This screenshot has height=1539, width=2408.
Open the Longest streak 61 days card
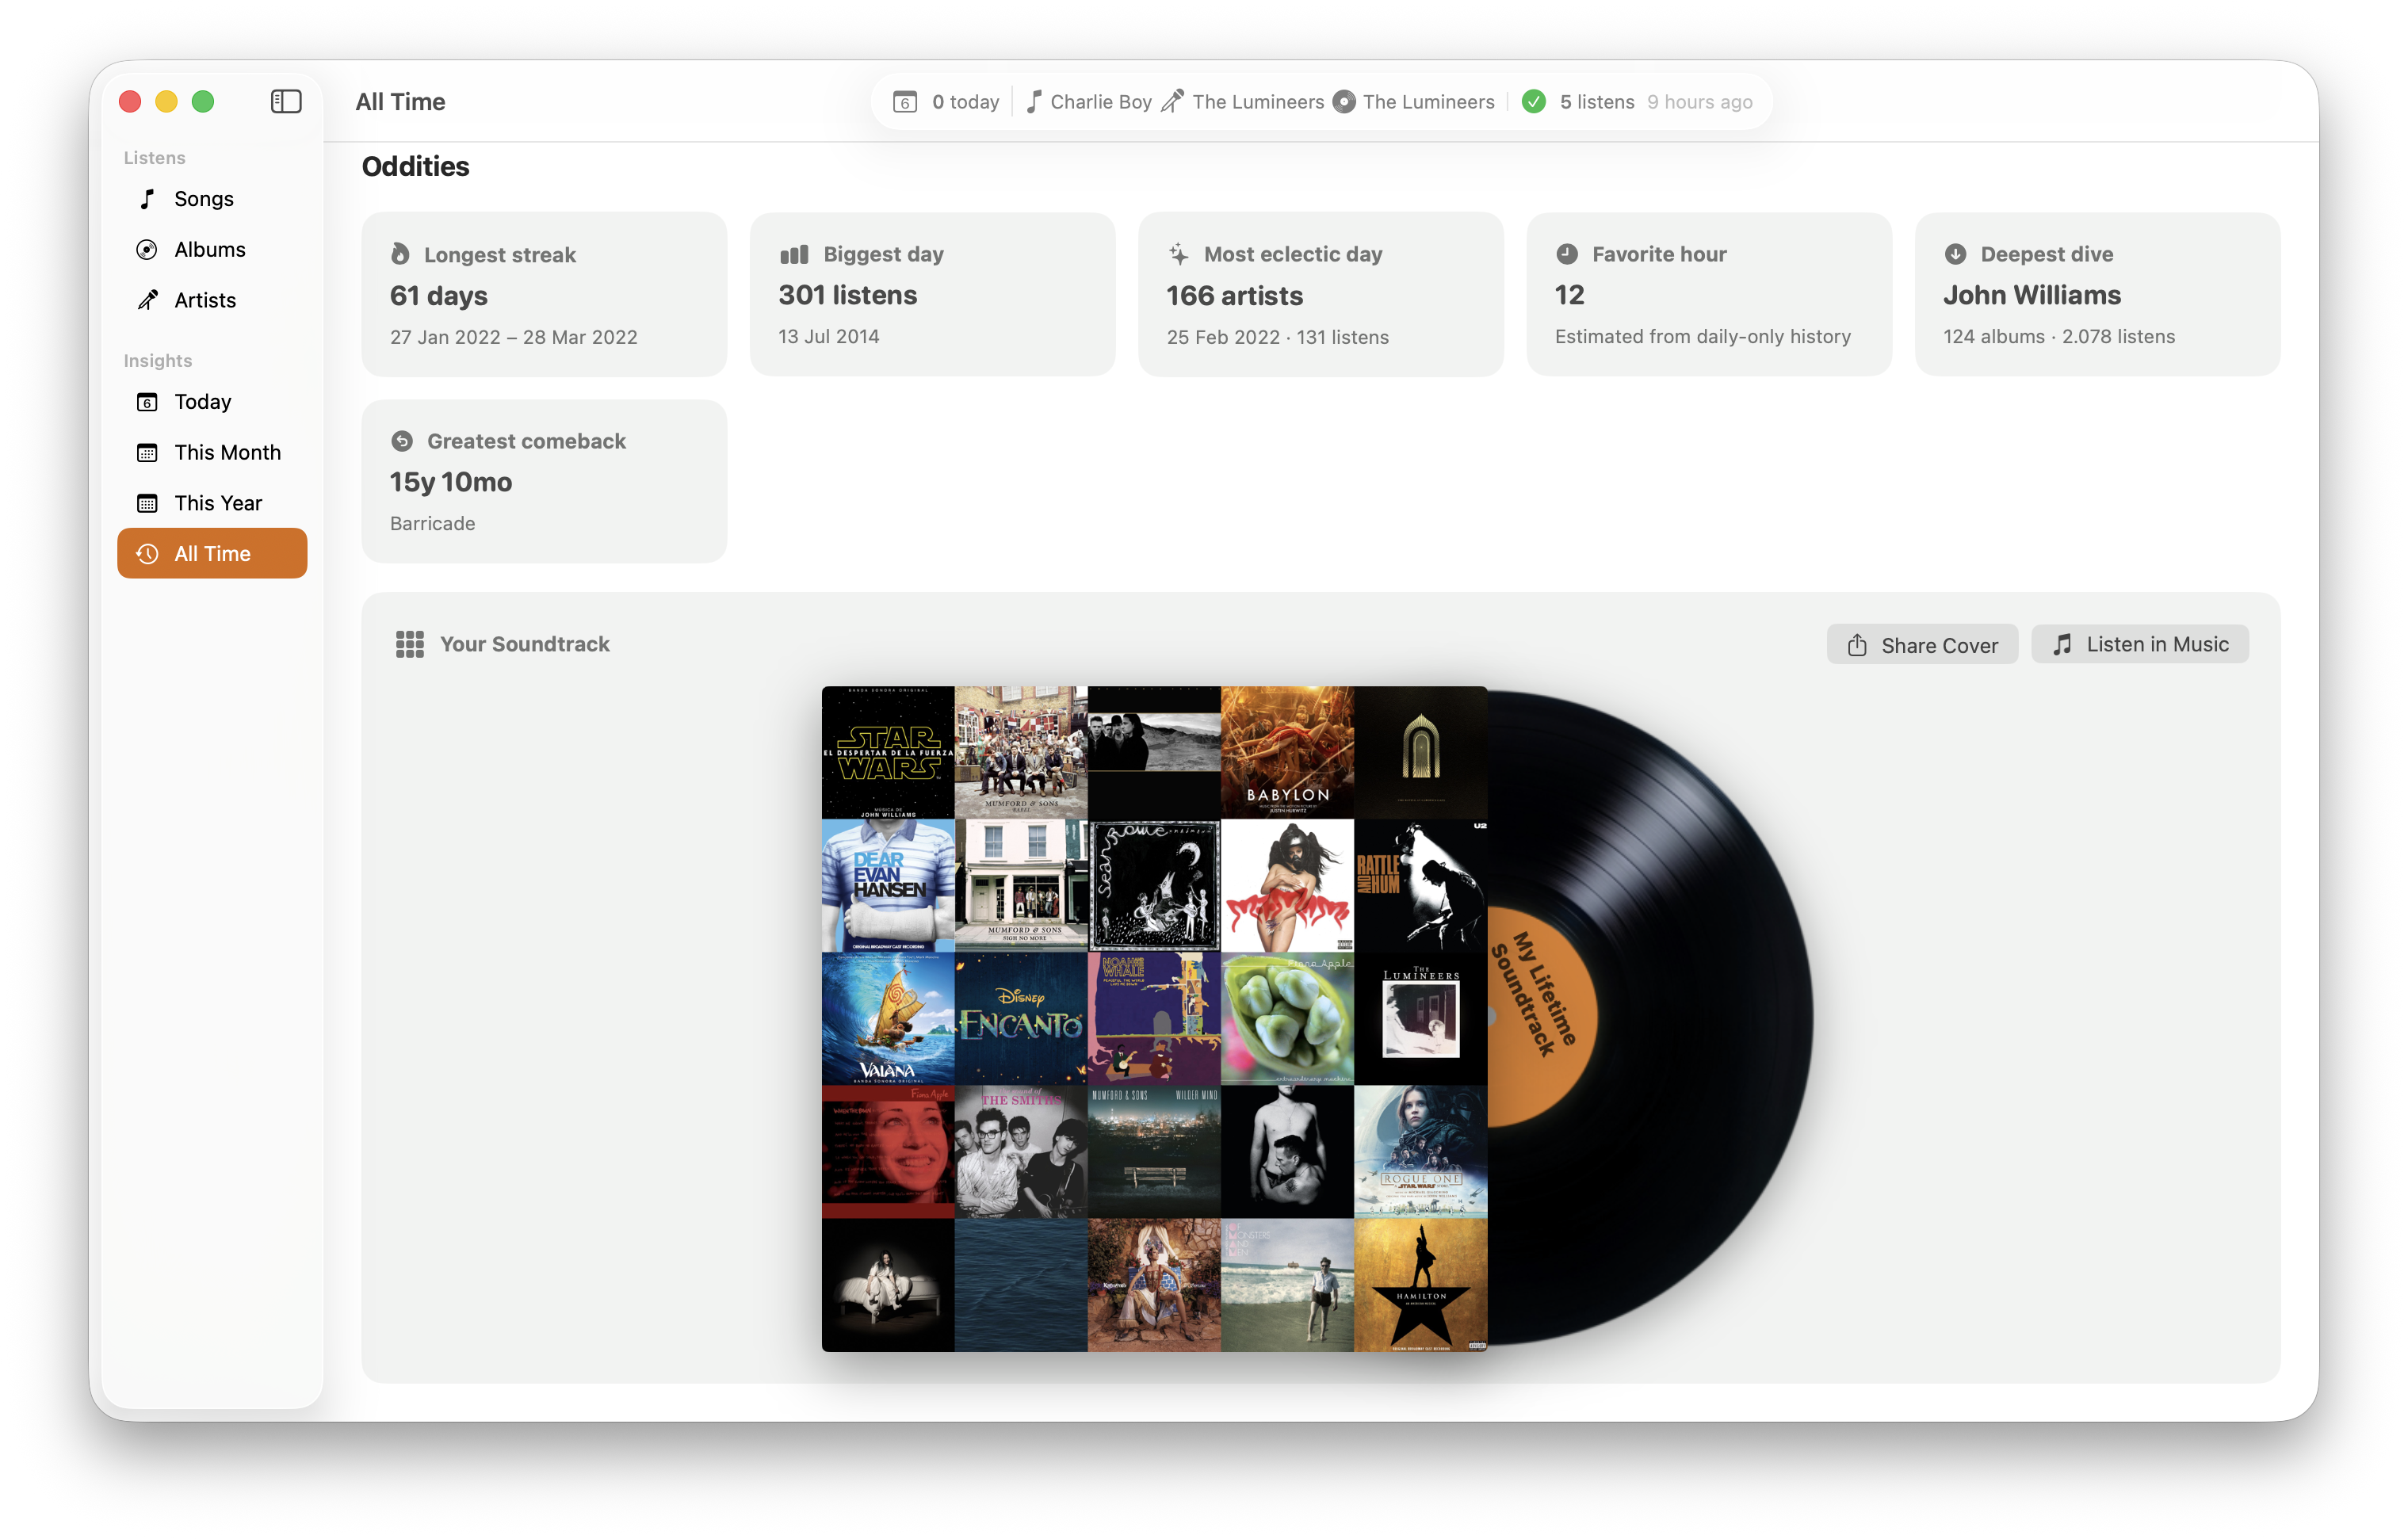pos(544,294)
